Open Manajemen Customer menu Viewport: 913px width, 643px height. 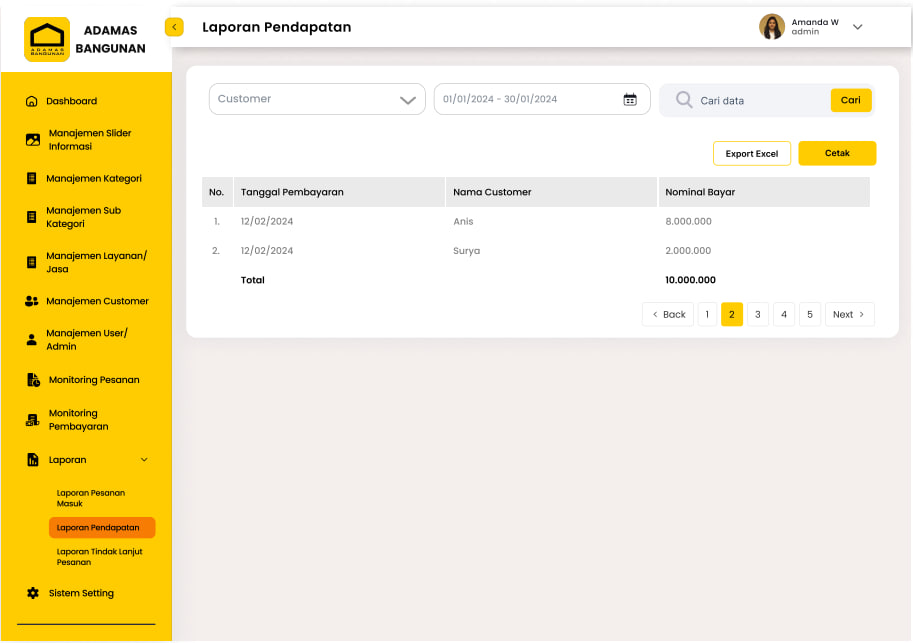97,301
